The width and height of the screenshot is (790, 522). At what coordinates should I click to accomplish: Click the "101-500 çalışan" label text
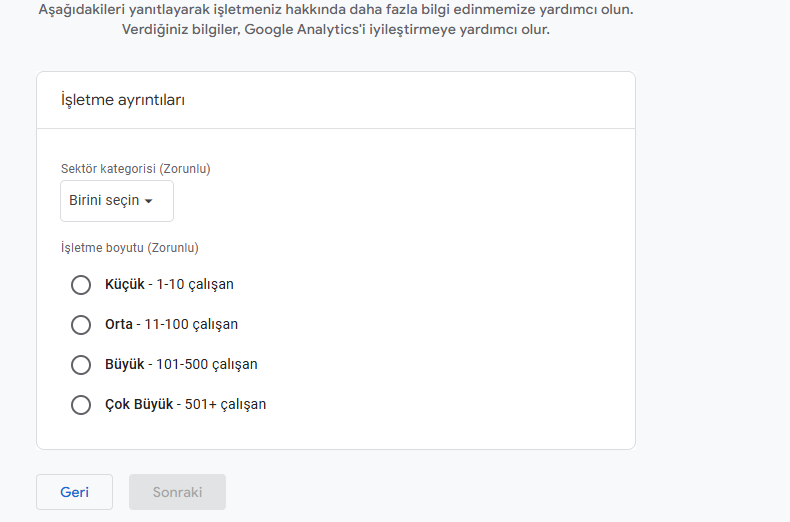[x=206, y=365]
